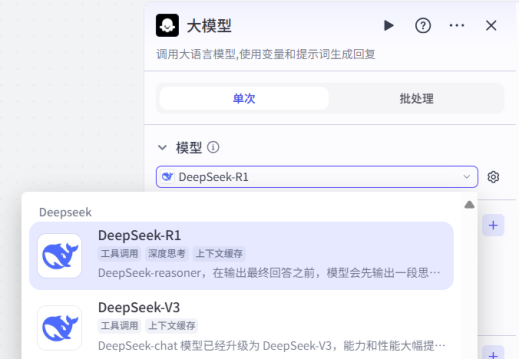Click the 上下文缓存 tag under DeepSeek-R1
Screen dimensions: 519x360
click(x=219, y=254)
